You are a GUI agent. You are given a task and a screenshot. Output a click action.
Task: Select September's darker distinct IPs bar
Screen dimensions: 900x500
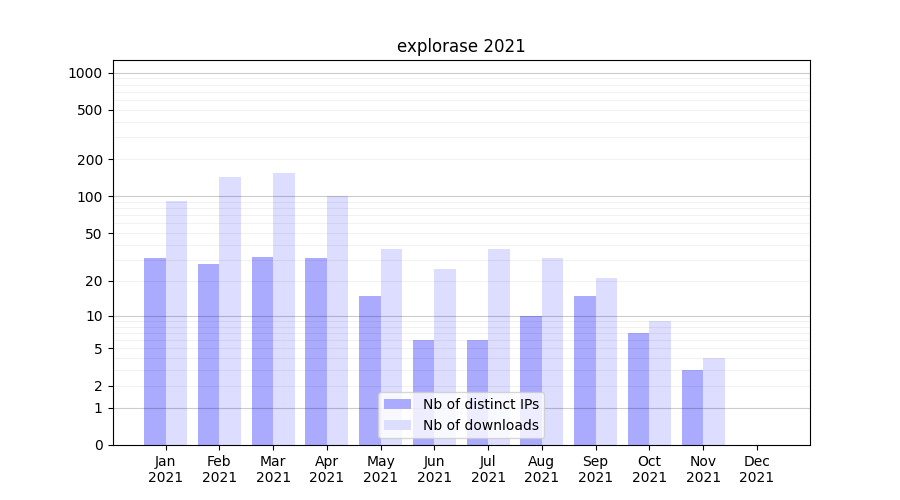(x=585, y=370)
